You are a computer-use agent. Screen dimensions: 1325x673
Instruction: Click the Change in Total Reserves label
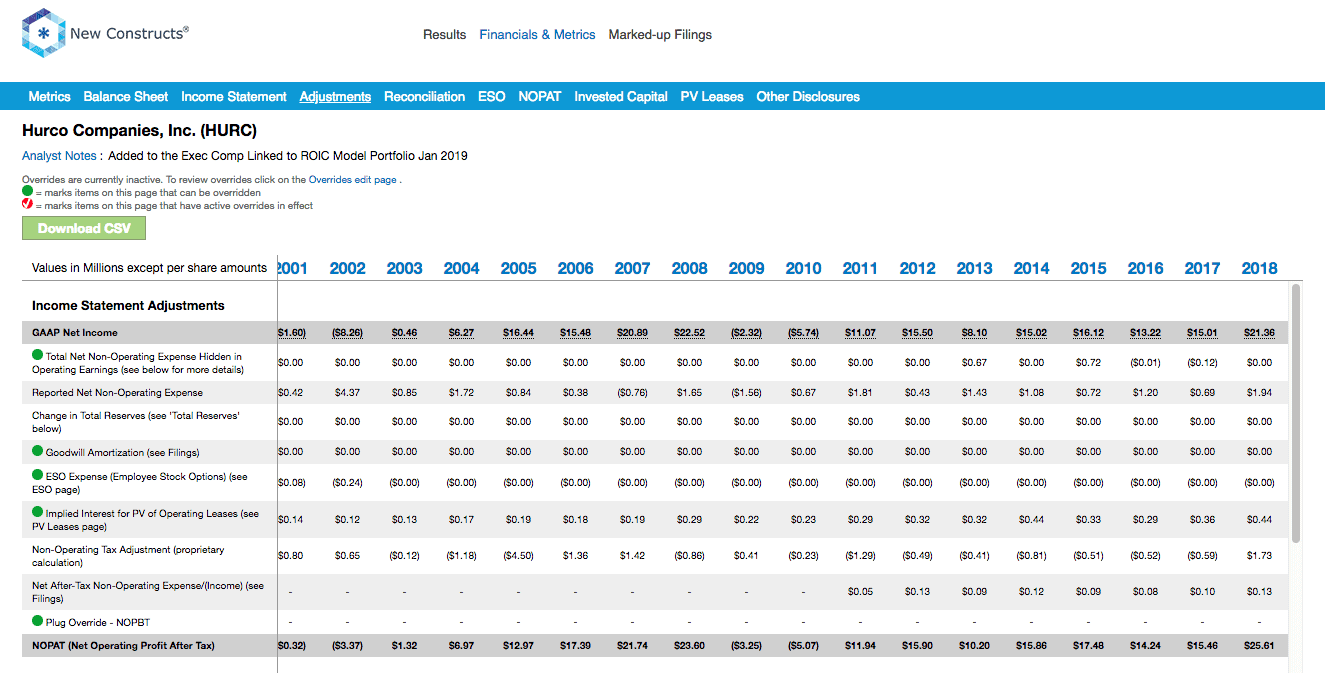tap(136, 421)
